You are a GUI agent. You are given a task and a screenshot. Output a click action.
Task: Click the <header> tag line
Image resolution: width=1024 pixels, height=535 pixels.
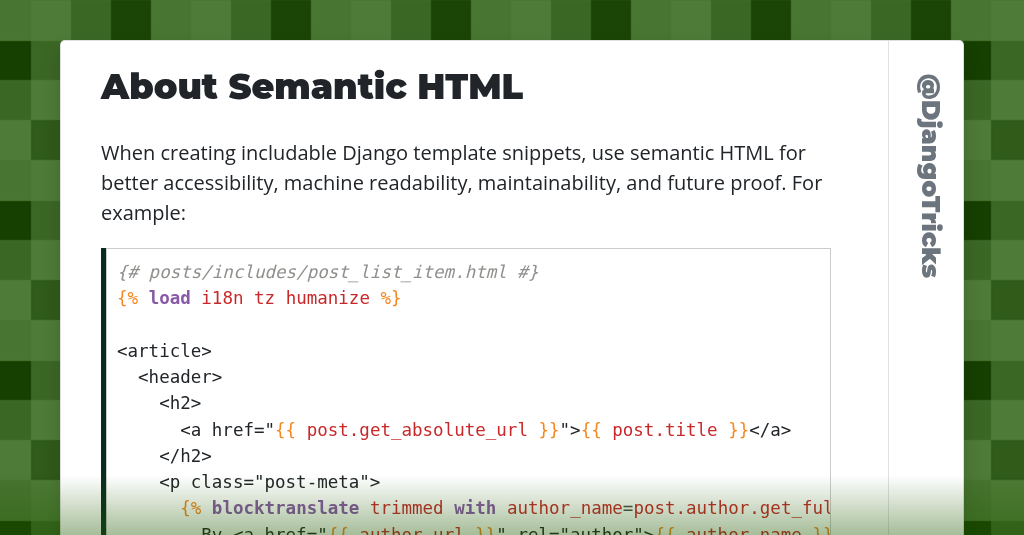point(180,377)
